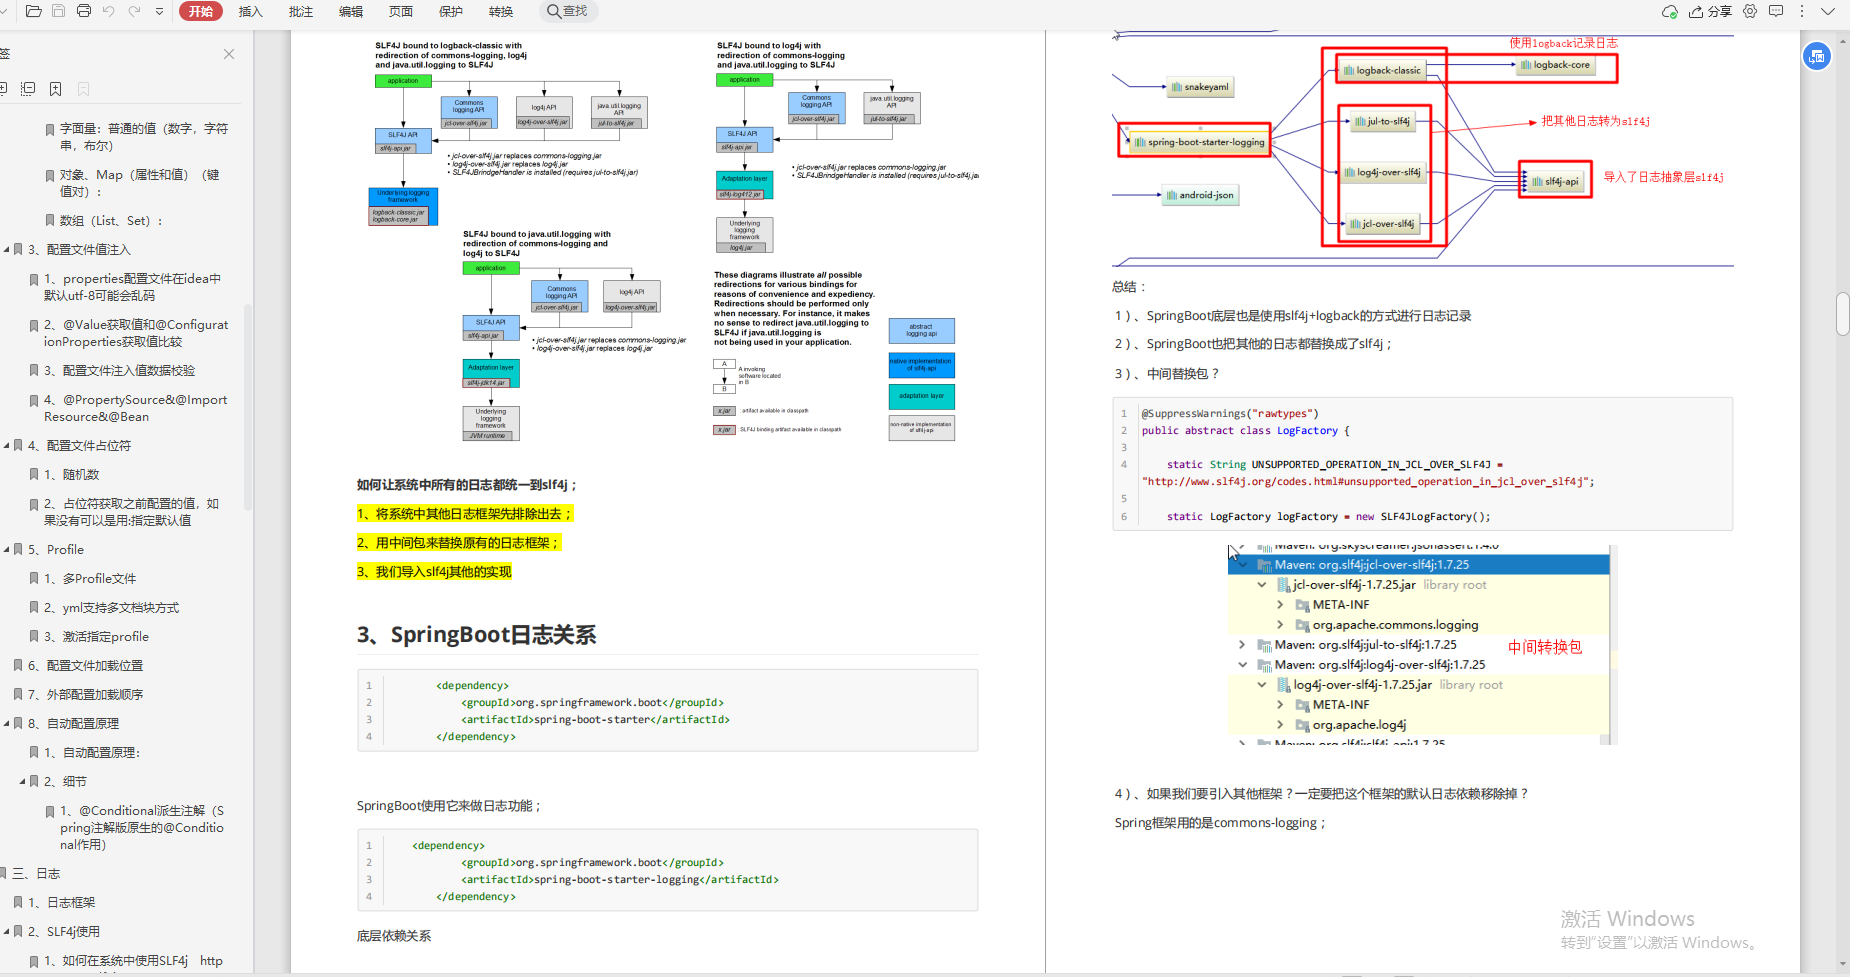Print the document via printer icon
Image resolution: width=1850 pixels, height=977 pixels.
(84, 11)
